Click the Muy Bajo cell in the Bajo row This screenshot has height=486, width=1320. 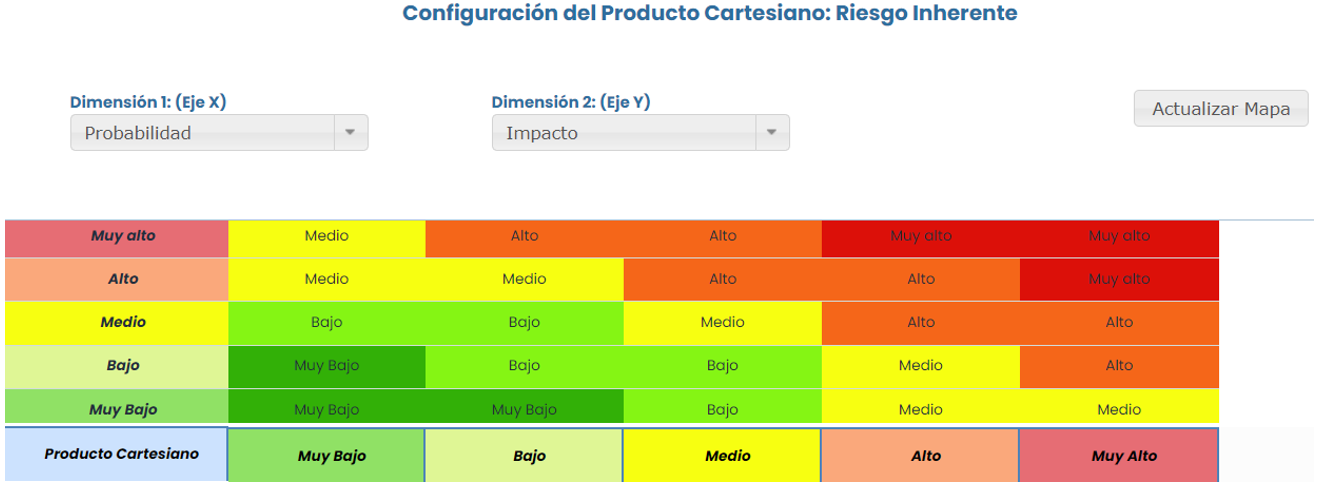pos(327,366)
